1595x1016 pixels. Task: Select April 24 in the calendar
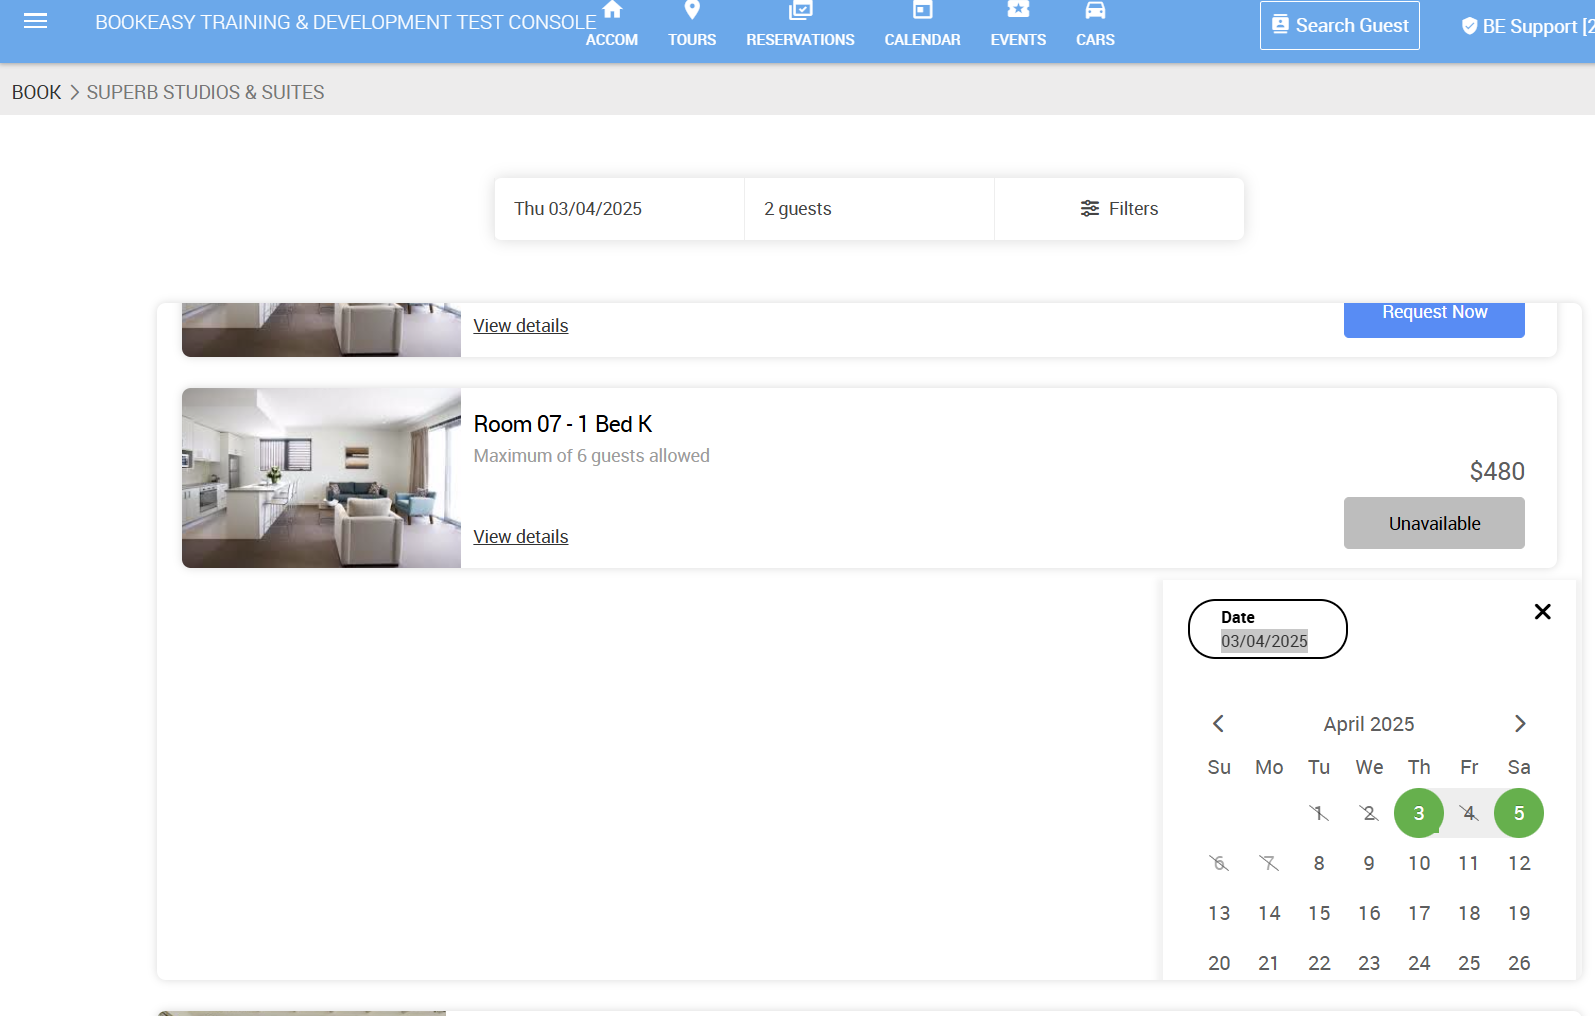pyautogui.click(x=1419, y=963)
